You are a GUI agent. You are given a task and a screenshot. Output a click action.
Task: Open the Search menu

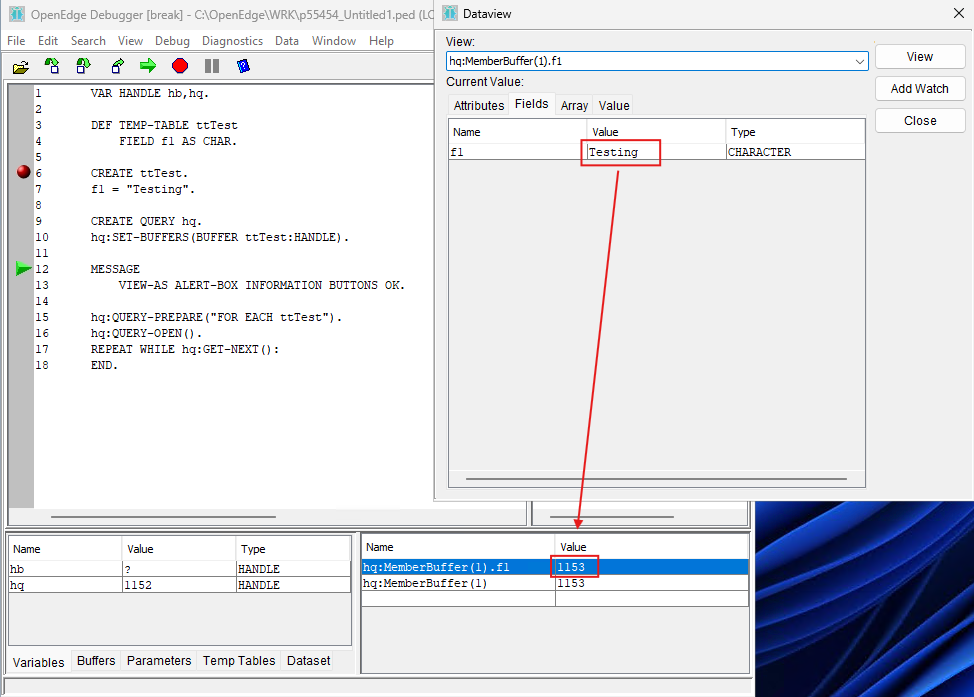coord(88,41)
